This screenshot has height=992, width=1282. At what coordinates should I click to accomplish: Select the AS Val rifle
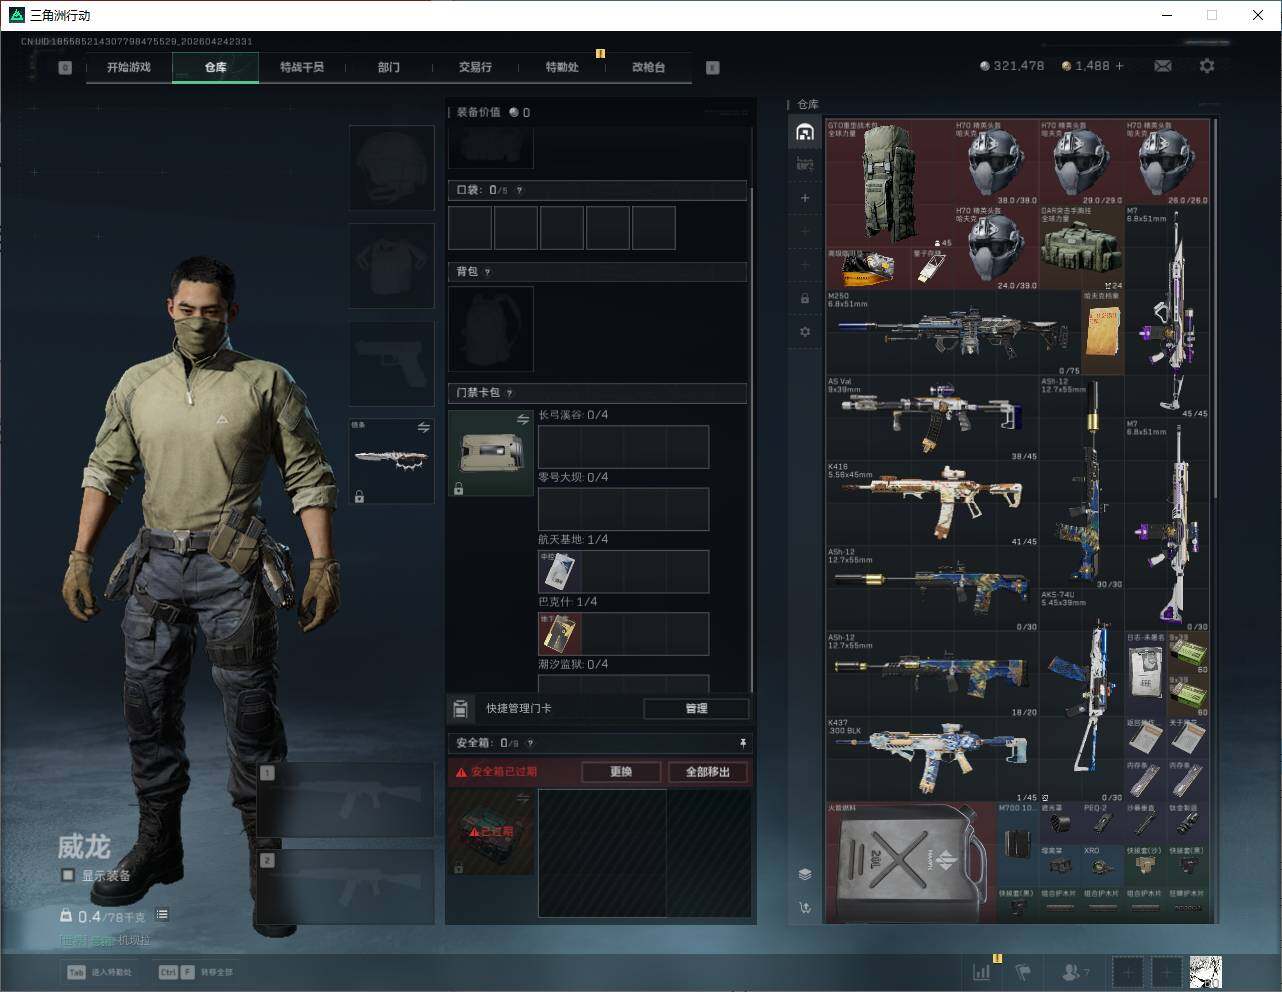[x=932, y=419]
